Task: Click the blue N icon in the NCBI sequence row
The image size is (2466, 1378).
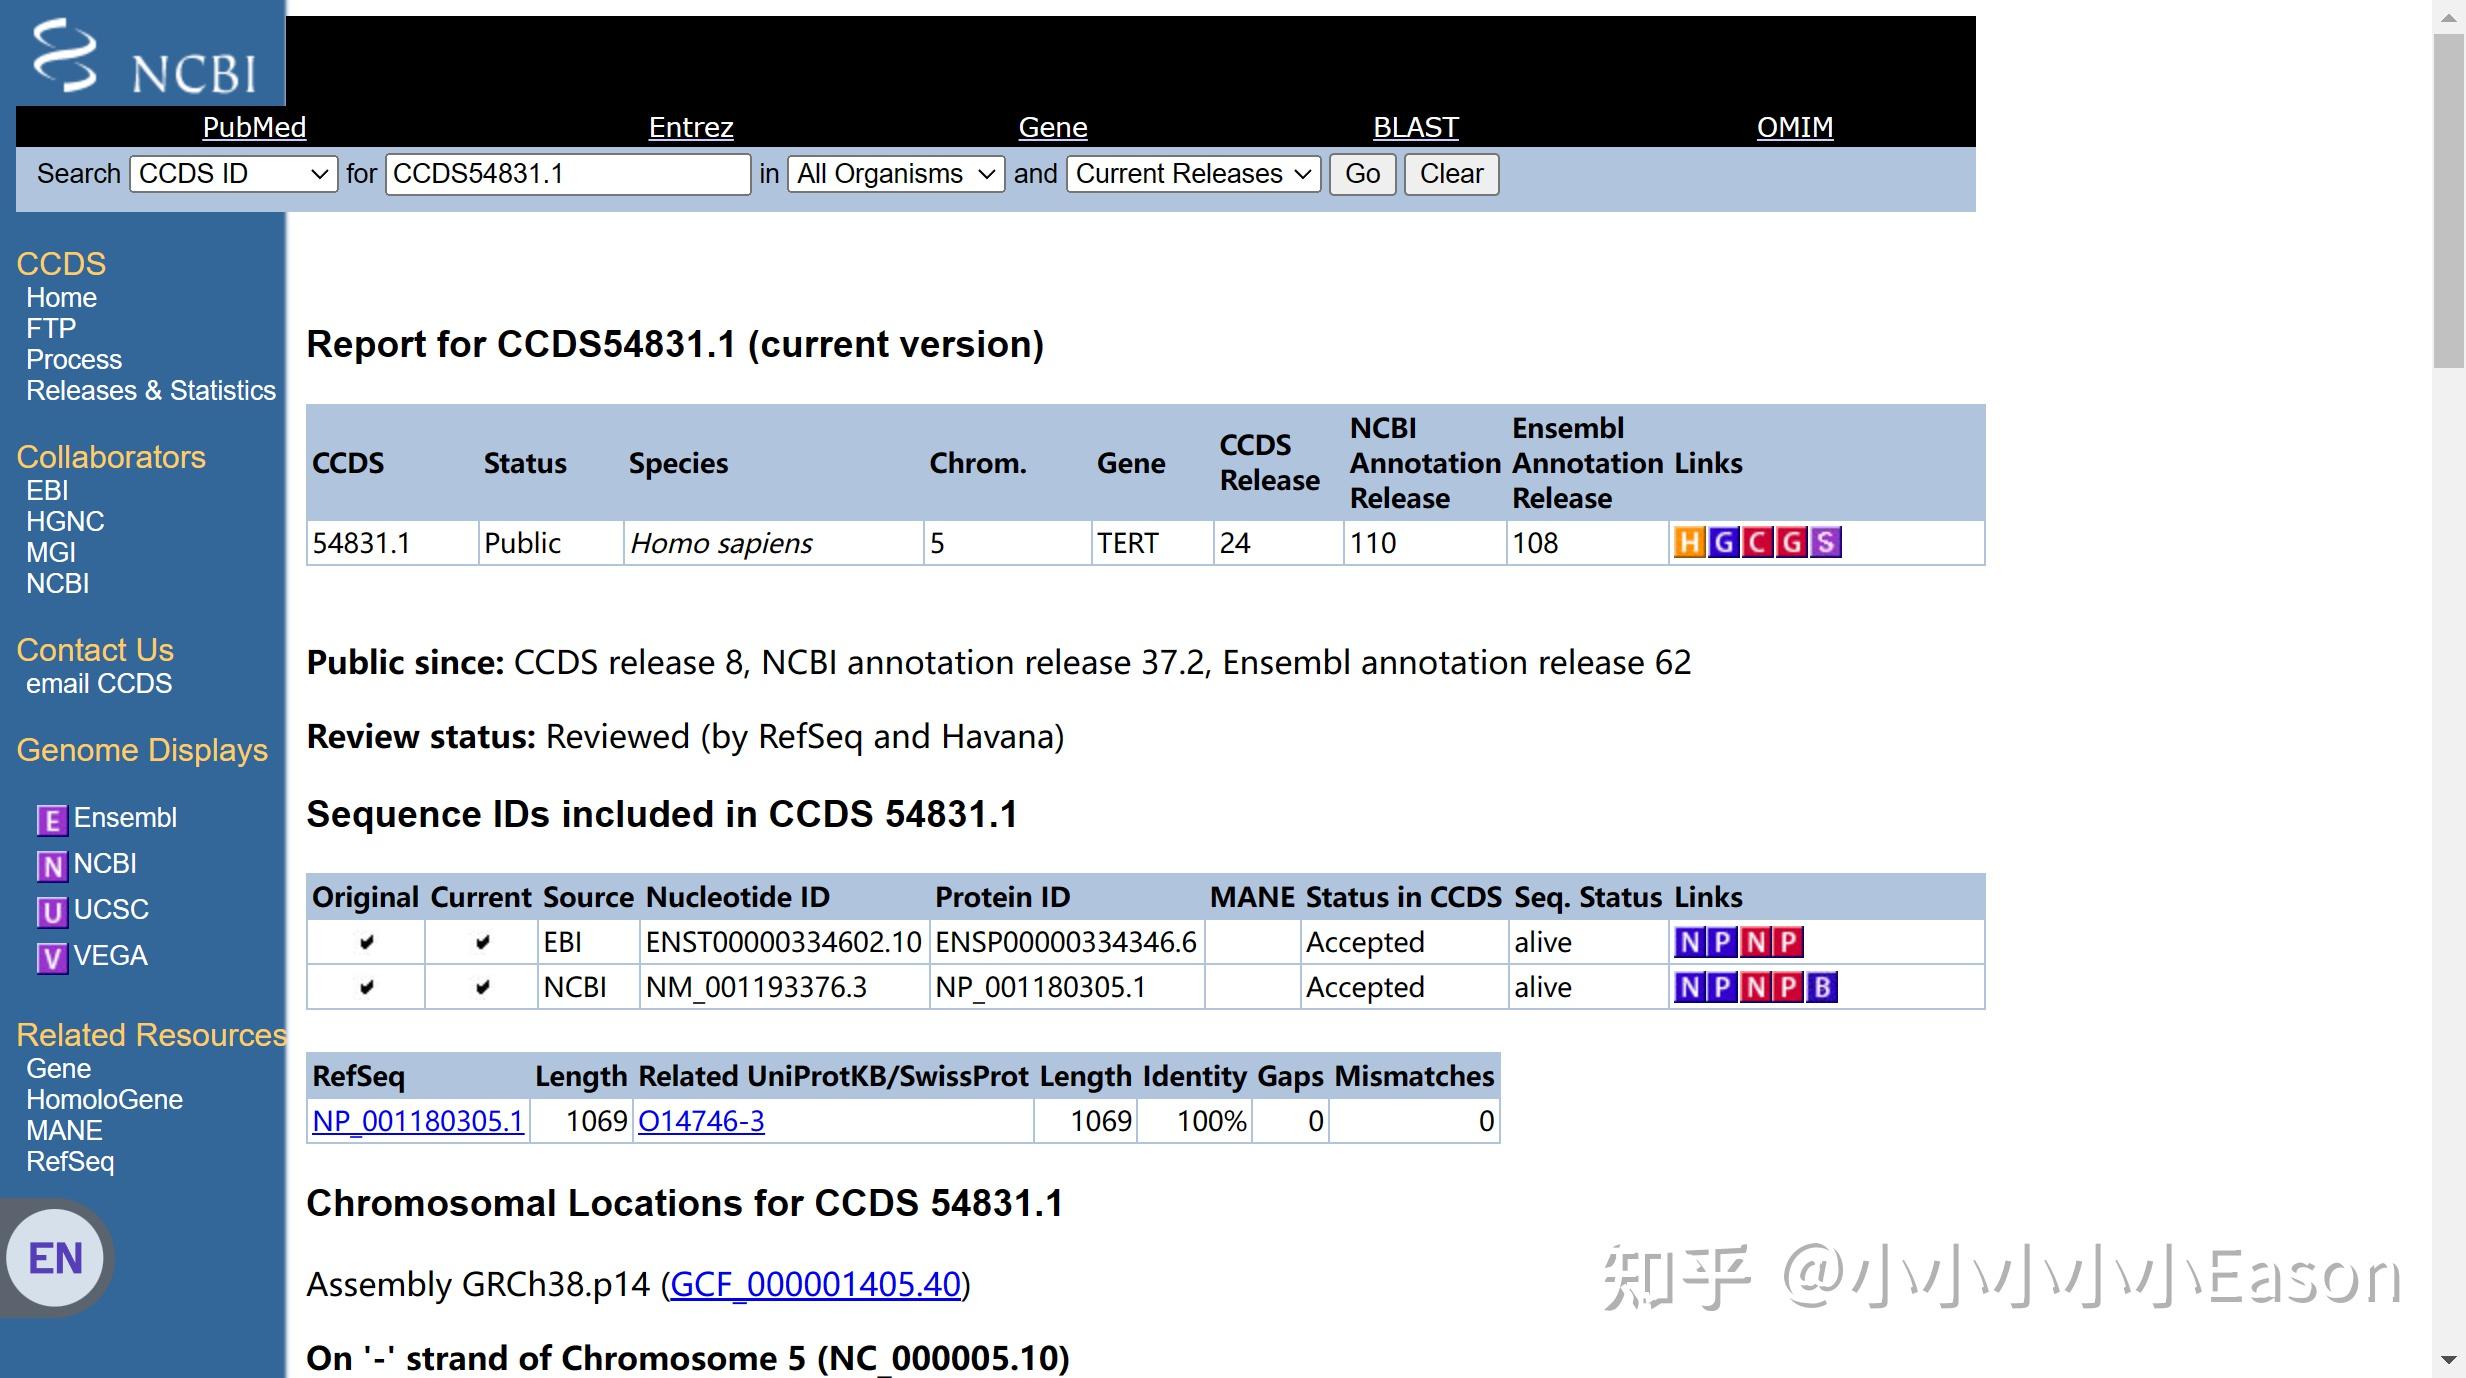Action: [1690, 987]
